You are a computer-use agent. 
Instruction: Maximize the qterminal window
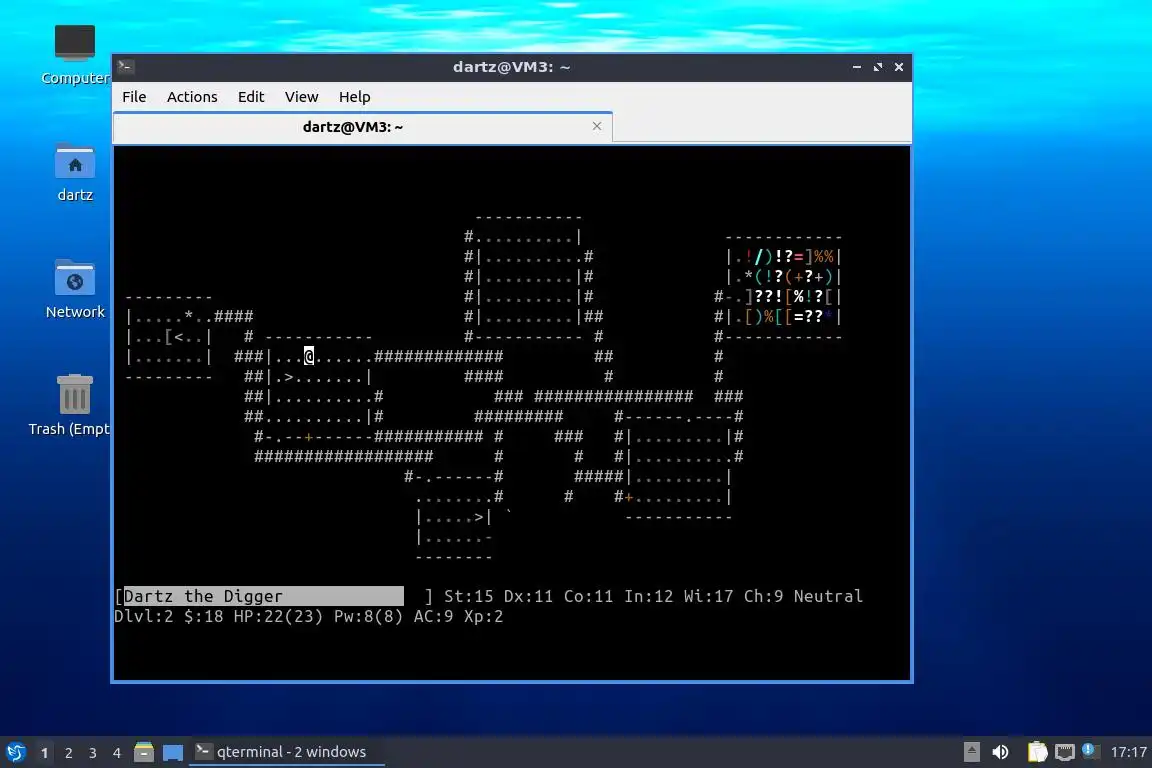[x=878, y=67]
